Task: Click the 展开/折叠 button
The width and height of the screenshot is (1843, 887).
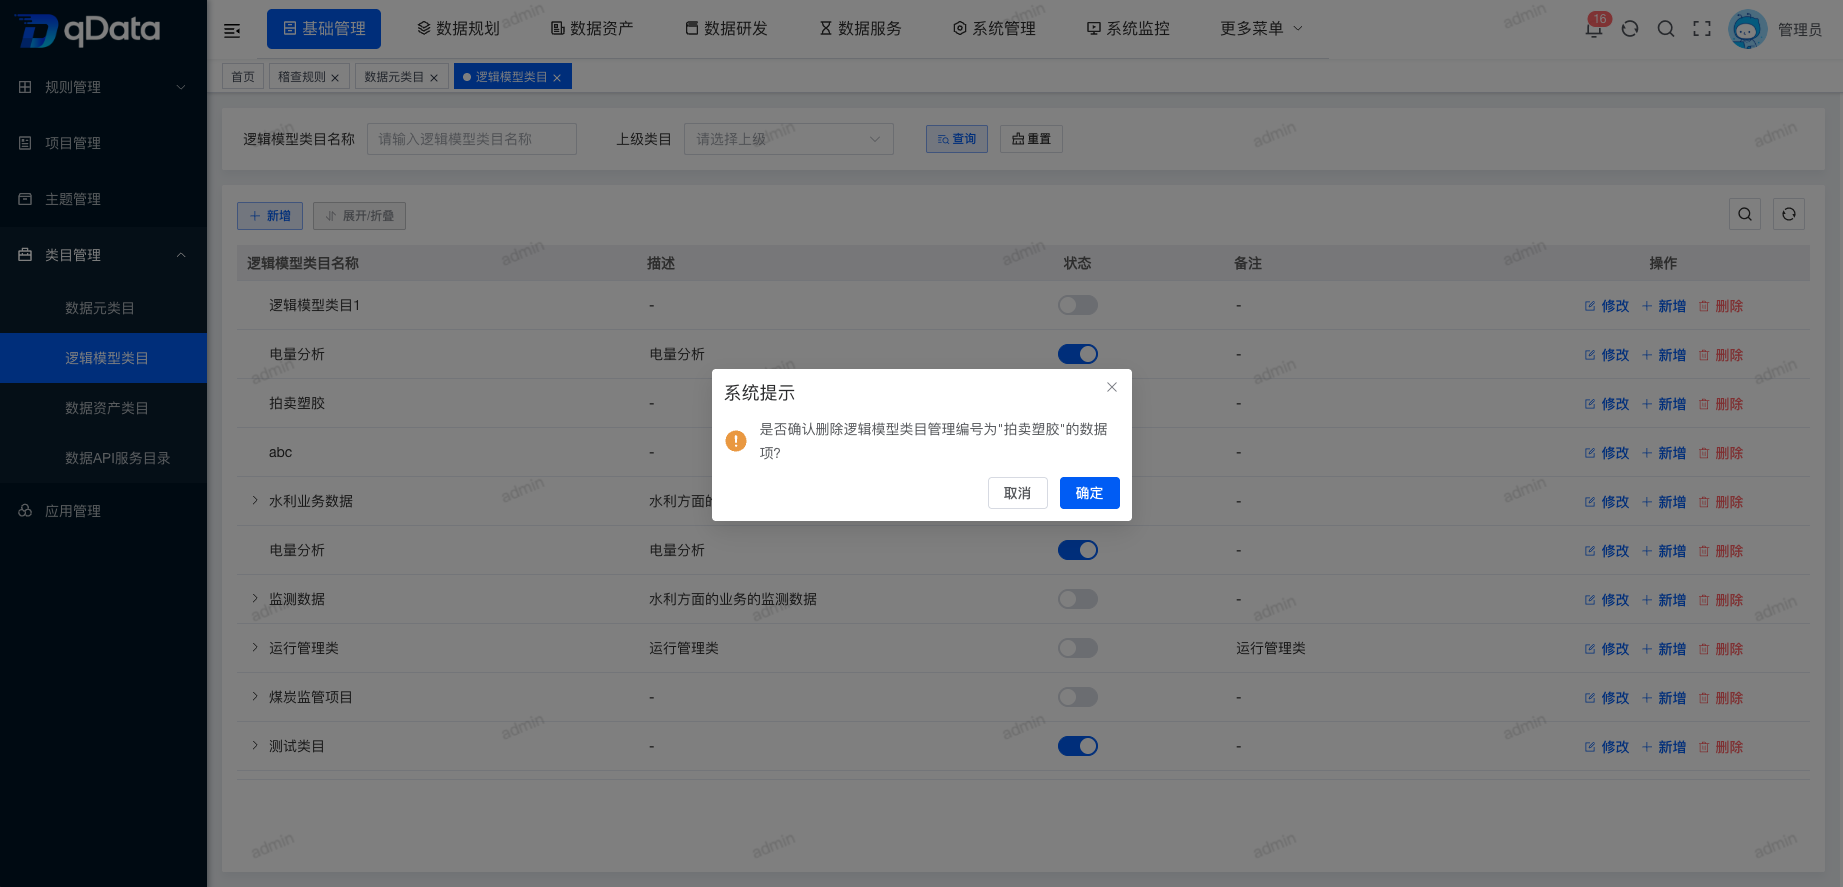Action: click(x=359, y=216)
